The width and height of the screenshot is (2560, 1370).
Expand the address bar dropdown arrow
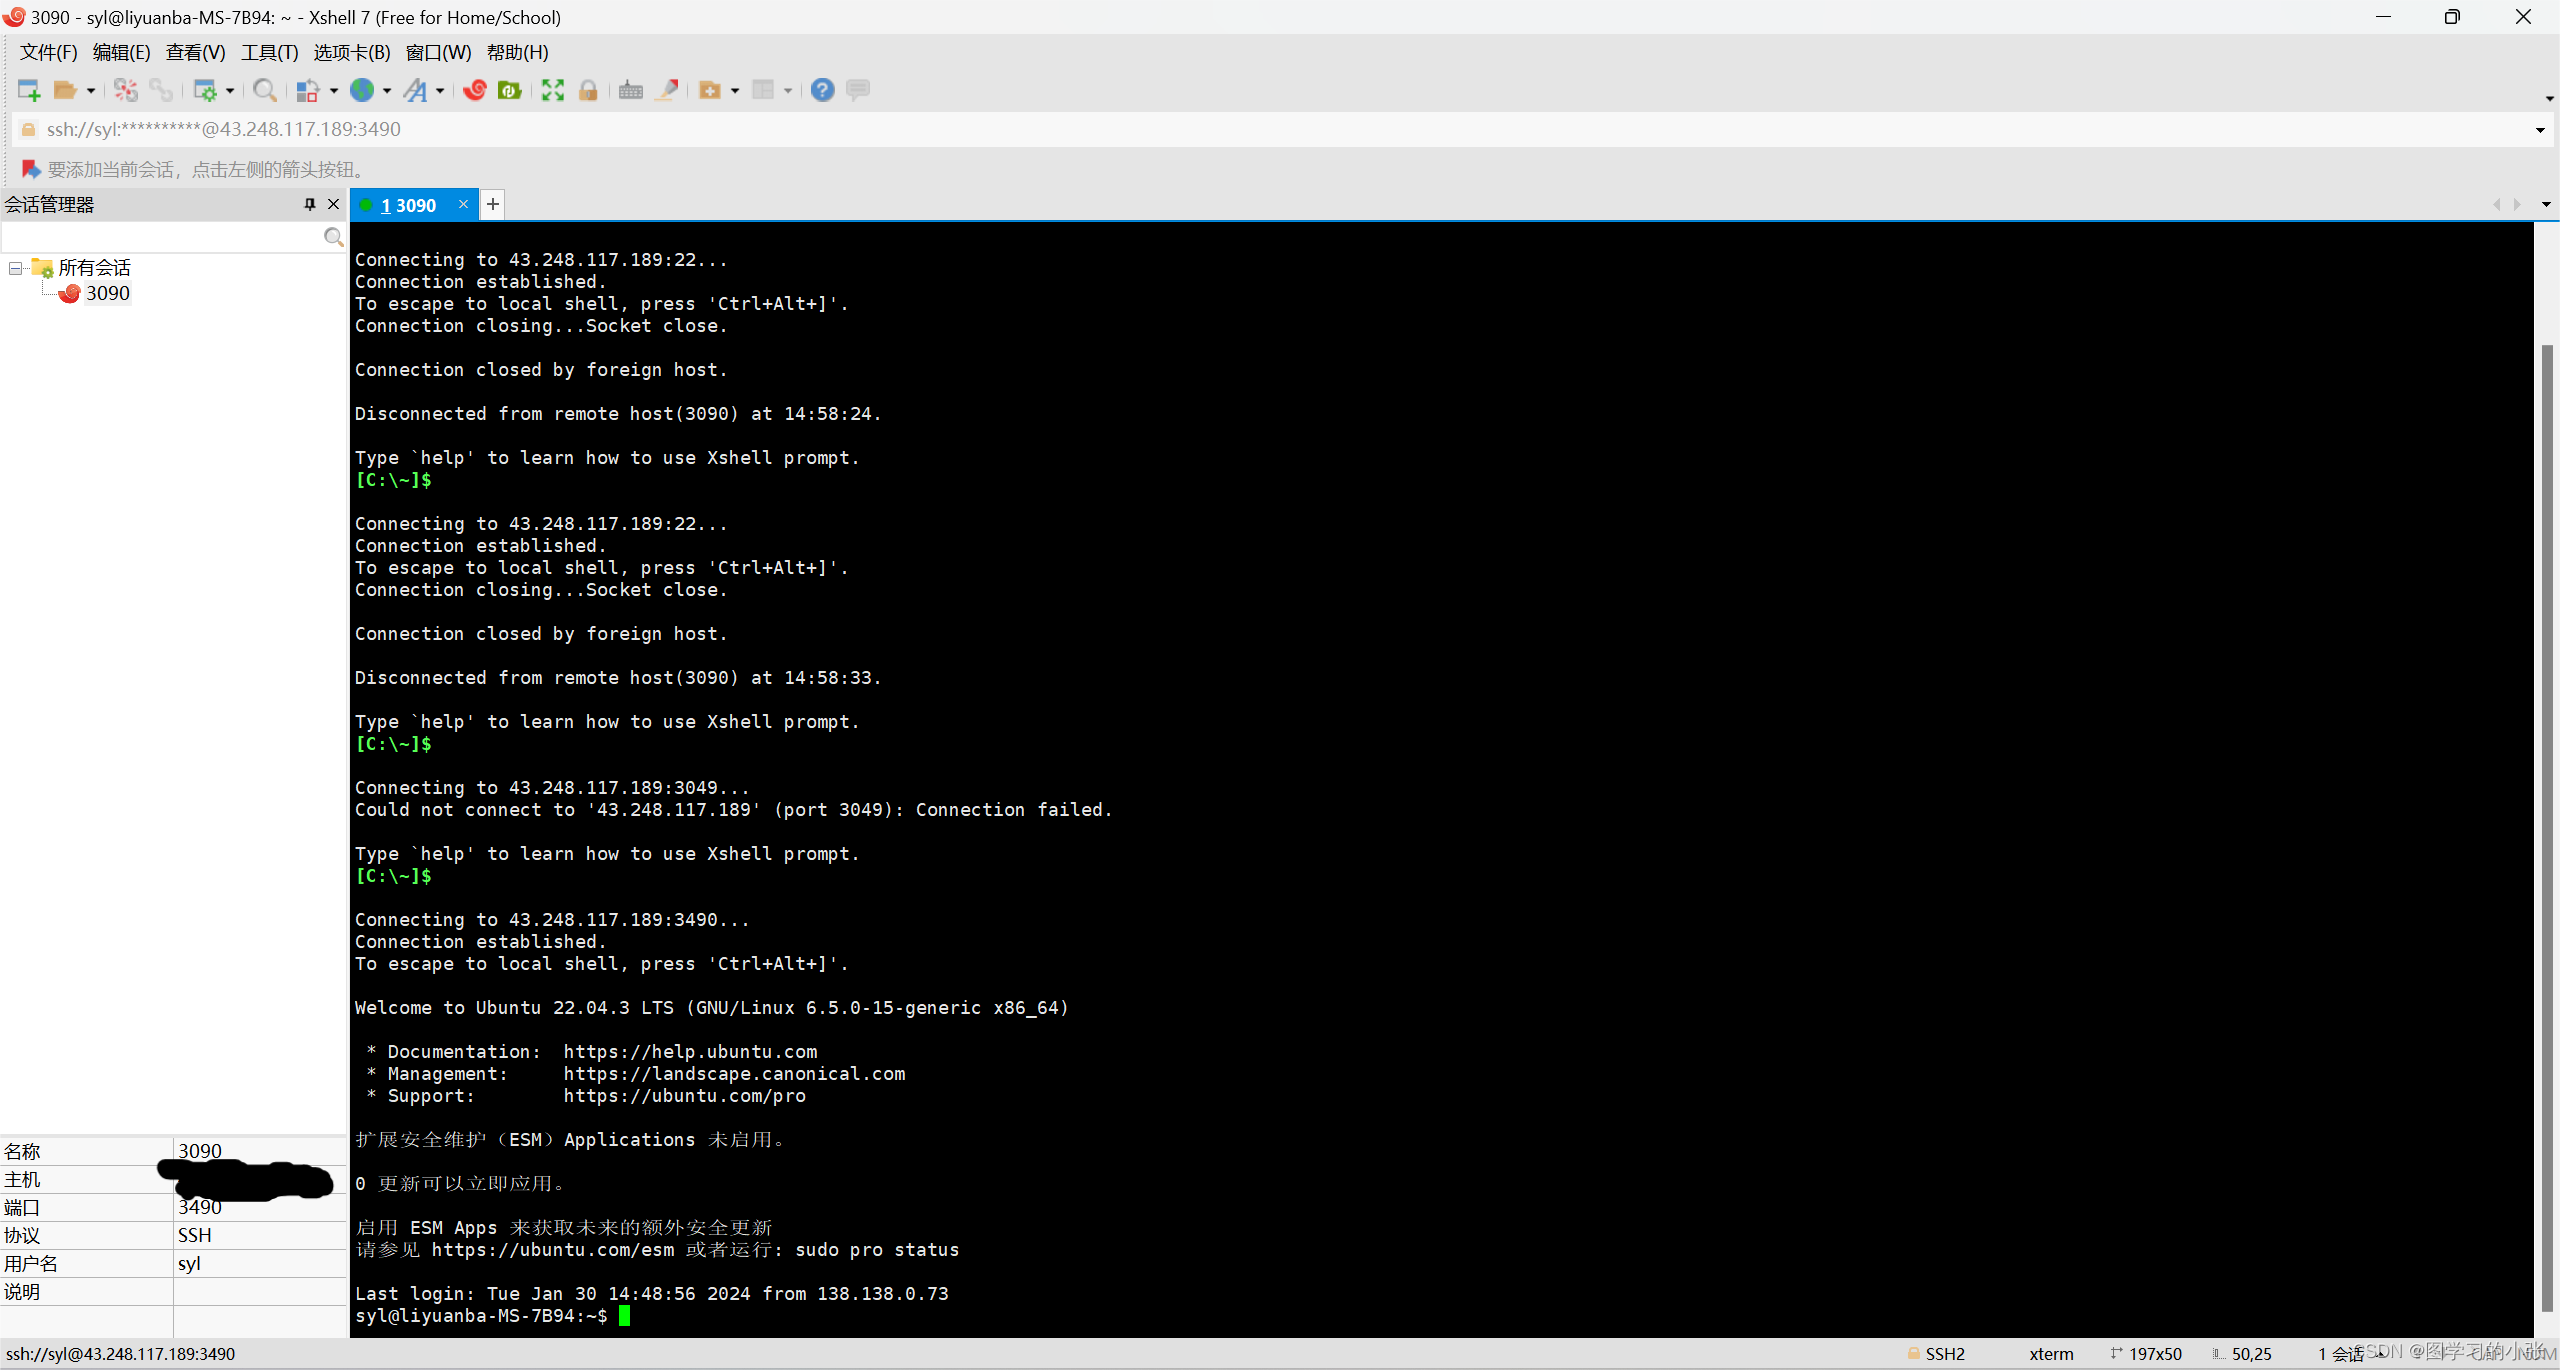[x=2539, y=129]
